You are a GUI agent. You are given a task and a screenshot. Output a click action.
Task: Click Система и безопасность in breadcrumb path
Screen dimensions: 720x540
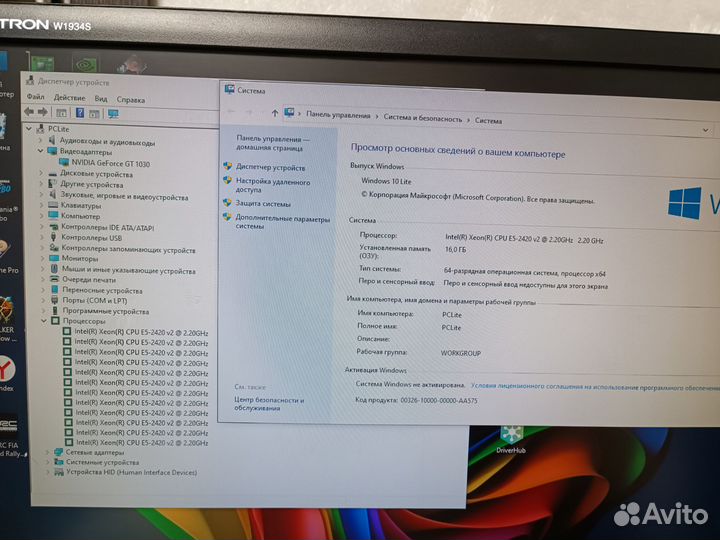coord(422,120)
